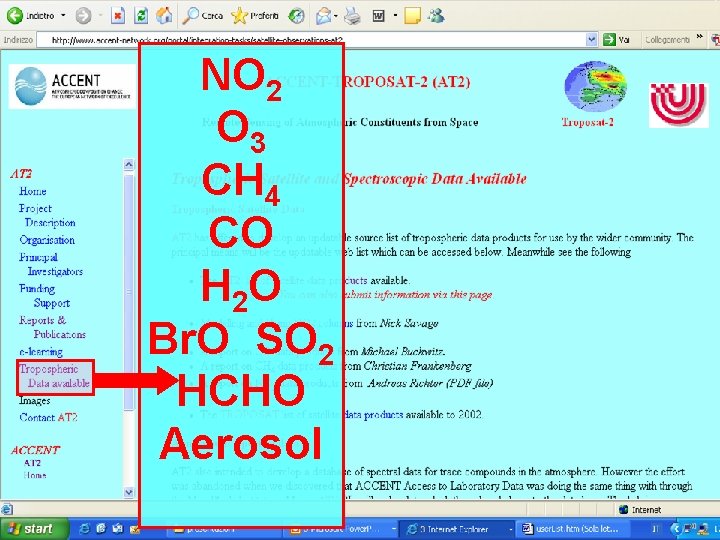This screenshot has height=540, width=720.
Task: Open the Funding Support sidebar link
Action: pos(44,296)
